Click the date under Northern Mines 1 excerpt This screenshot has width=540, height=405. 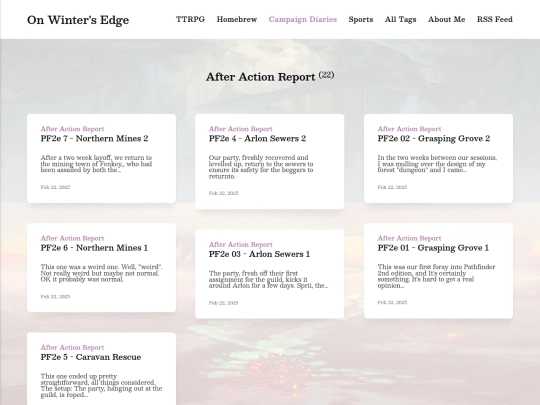[55, 297]
